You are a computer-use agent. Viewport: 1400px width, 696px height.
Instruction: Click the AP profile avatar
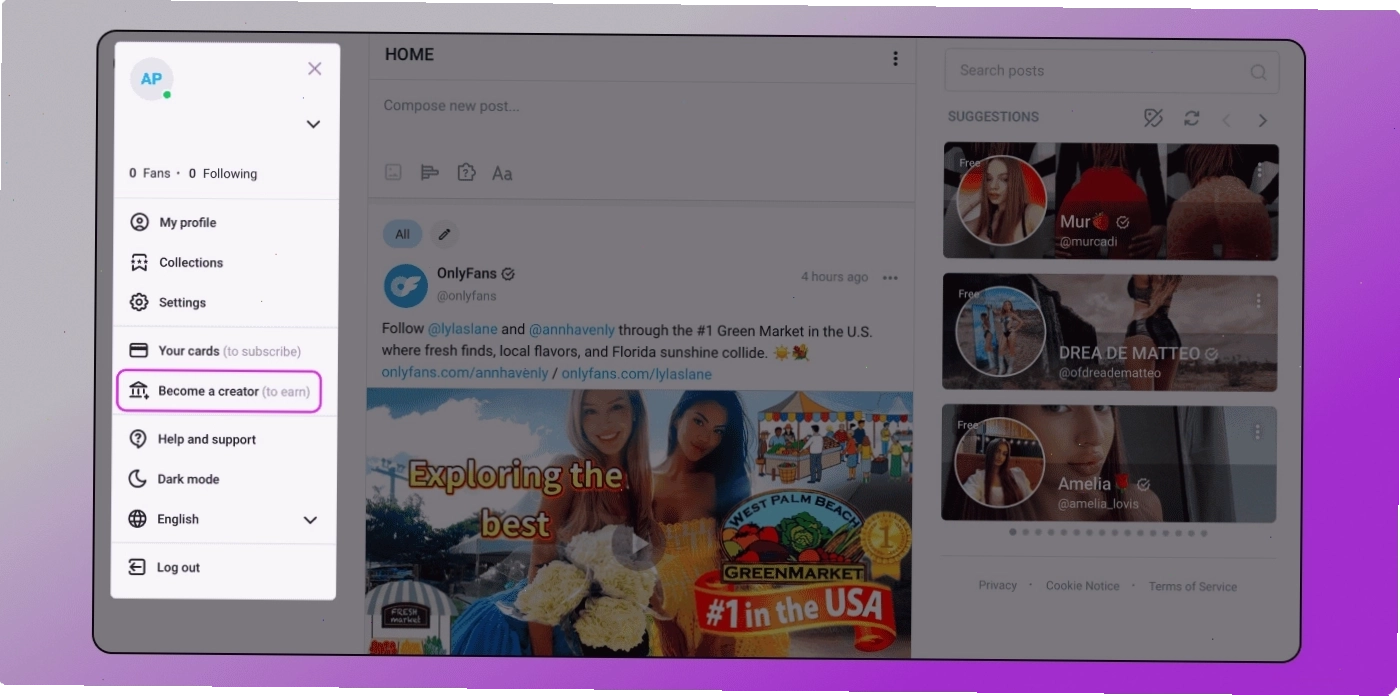[x=152, y=79]
